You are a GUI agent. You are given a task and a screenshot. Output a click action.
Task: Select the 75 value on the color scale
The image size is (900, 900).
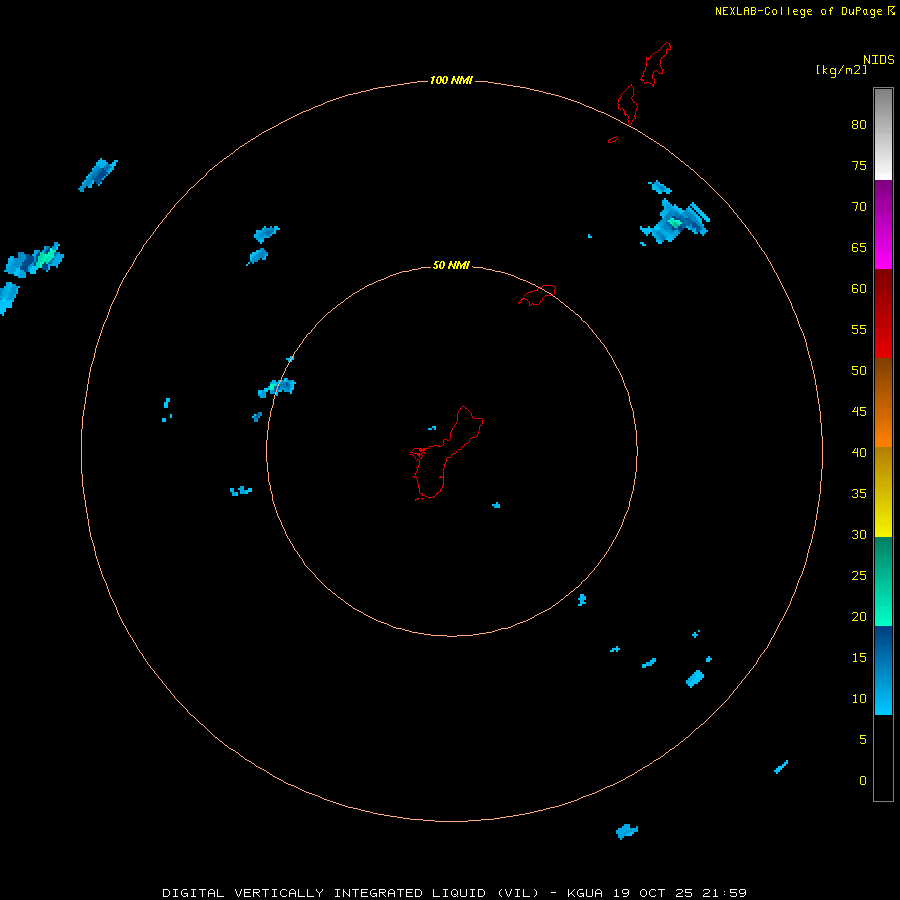point(859,165)
